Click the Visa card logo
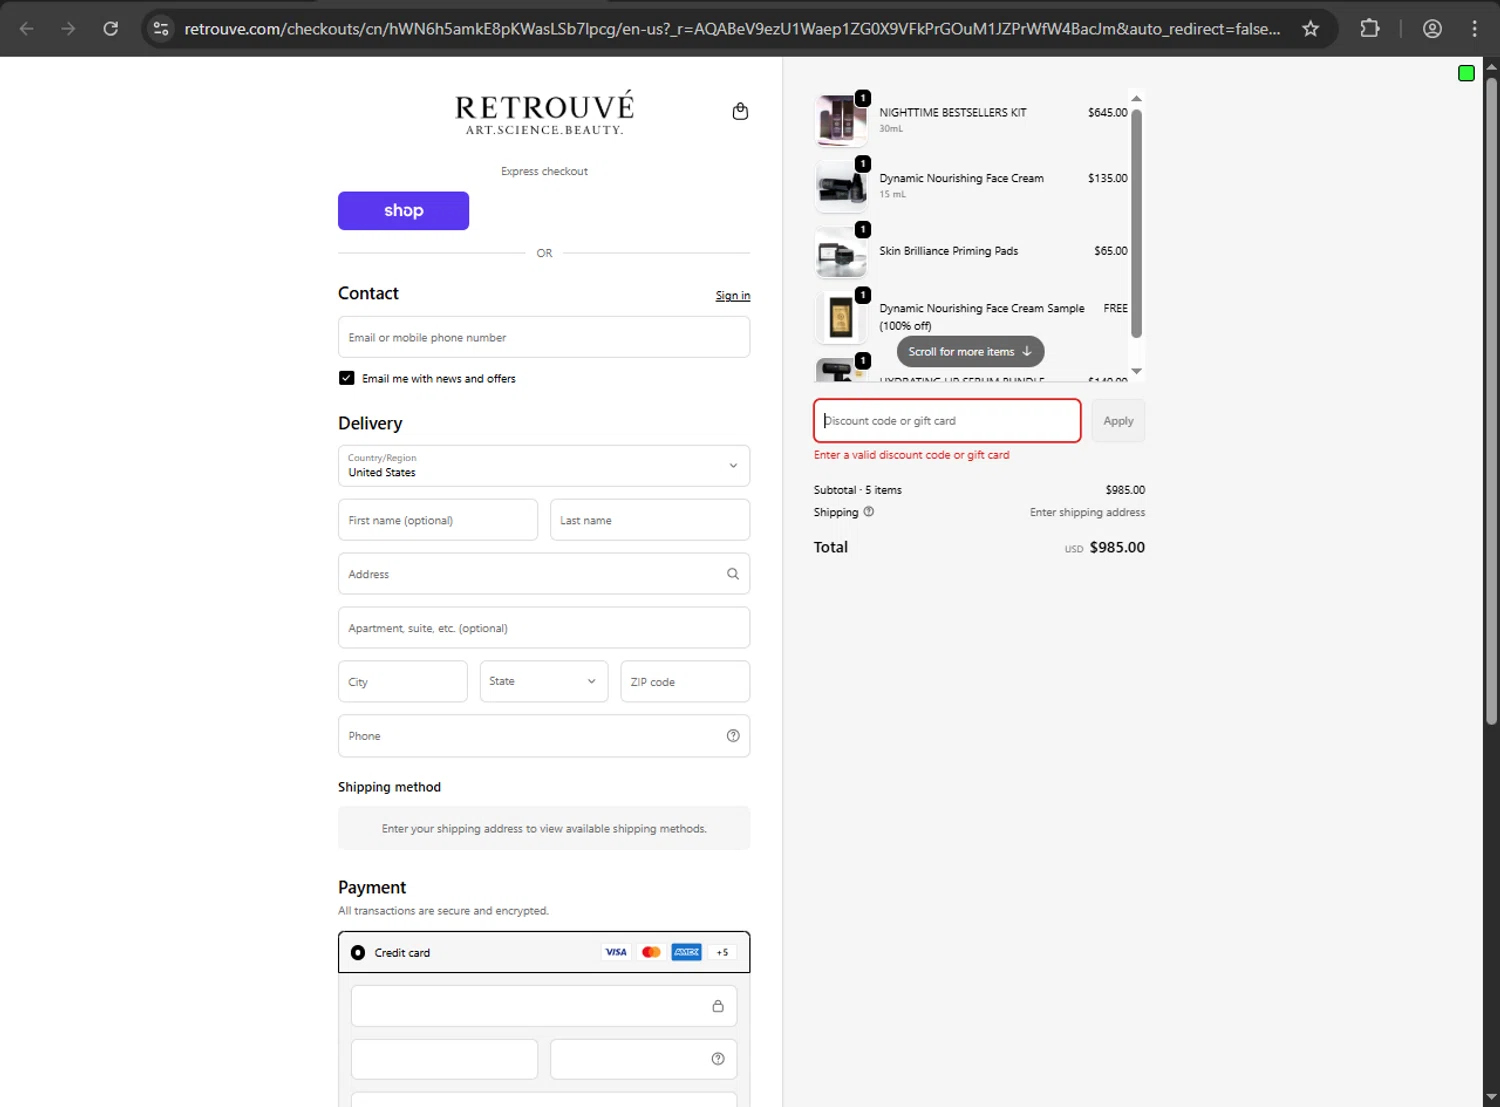 (616, 952)
